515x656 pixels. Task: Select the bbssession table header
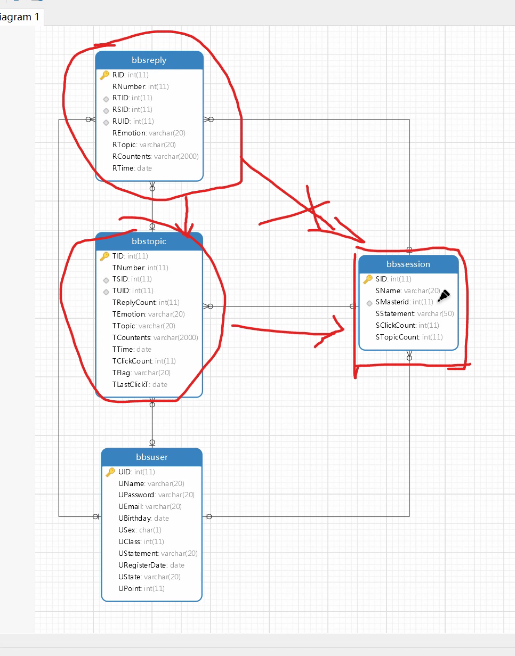click(408, 264)
